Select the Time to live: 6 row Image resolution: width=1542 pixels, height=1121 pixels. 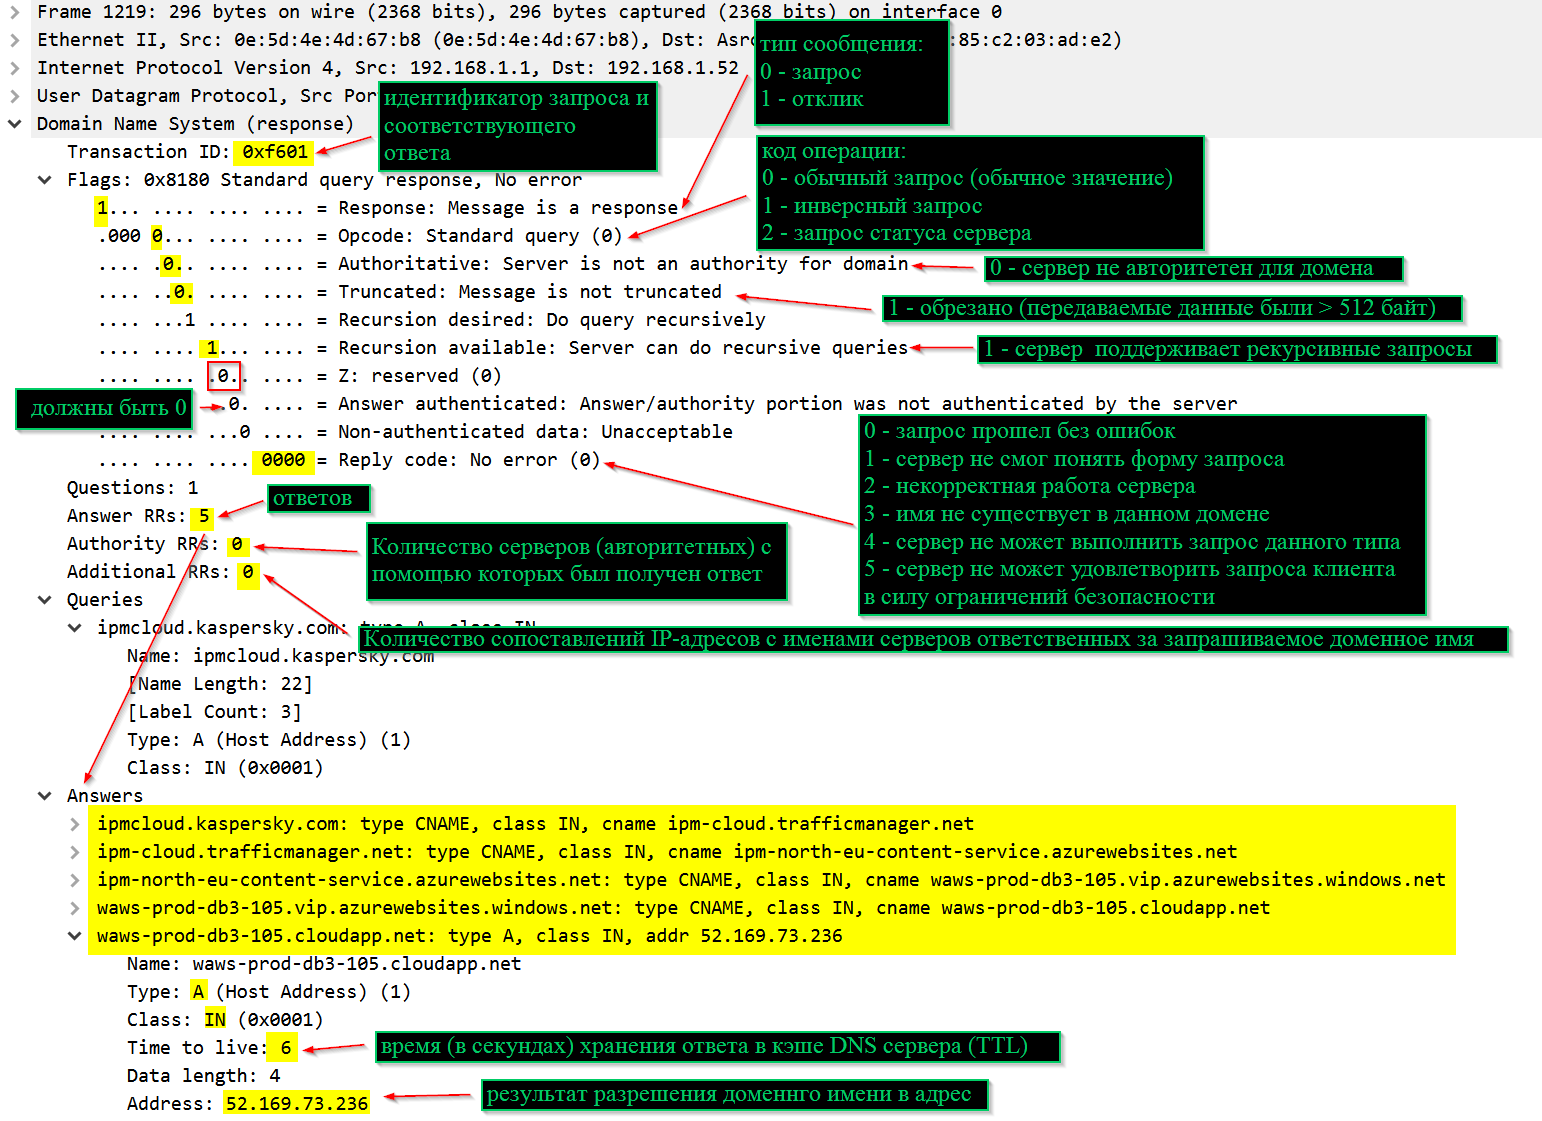[x=210, y=1048]
